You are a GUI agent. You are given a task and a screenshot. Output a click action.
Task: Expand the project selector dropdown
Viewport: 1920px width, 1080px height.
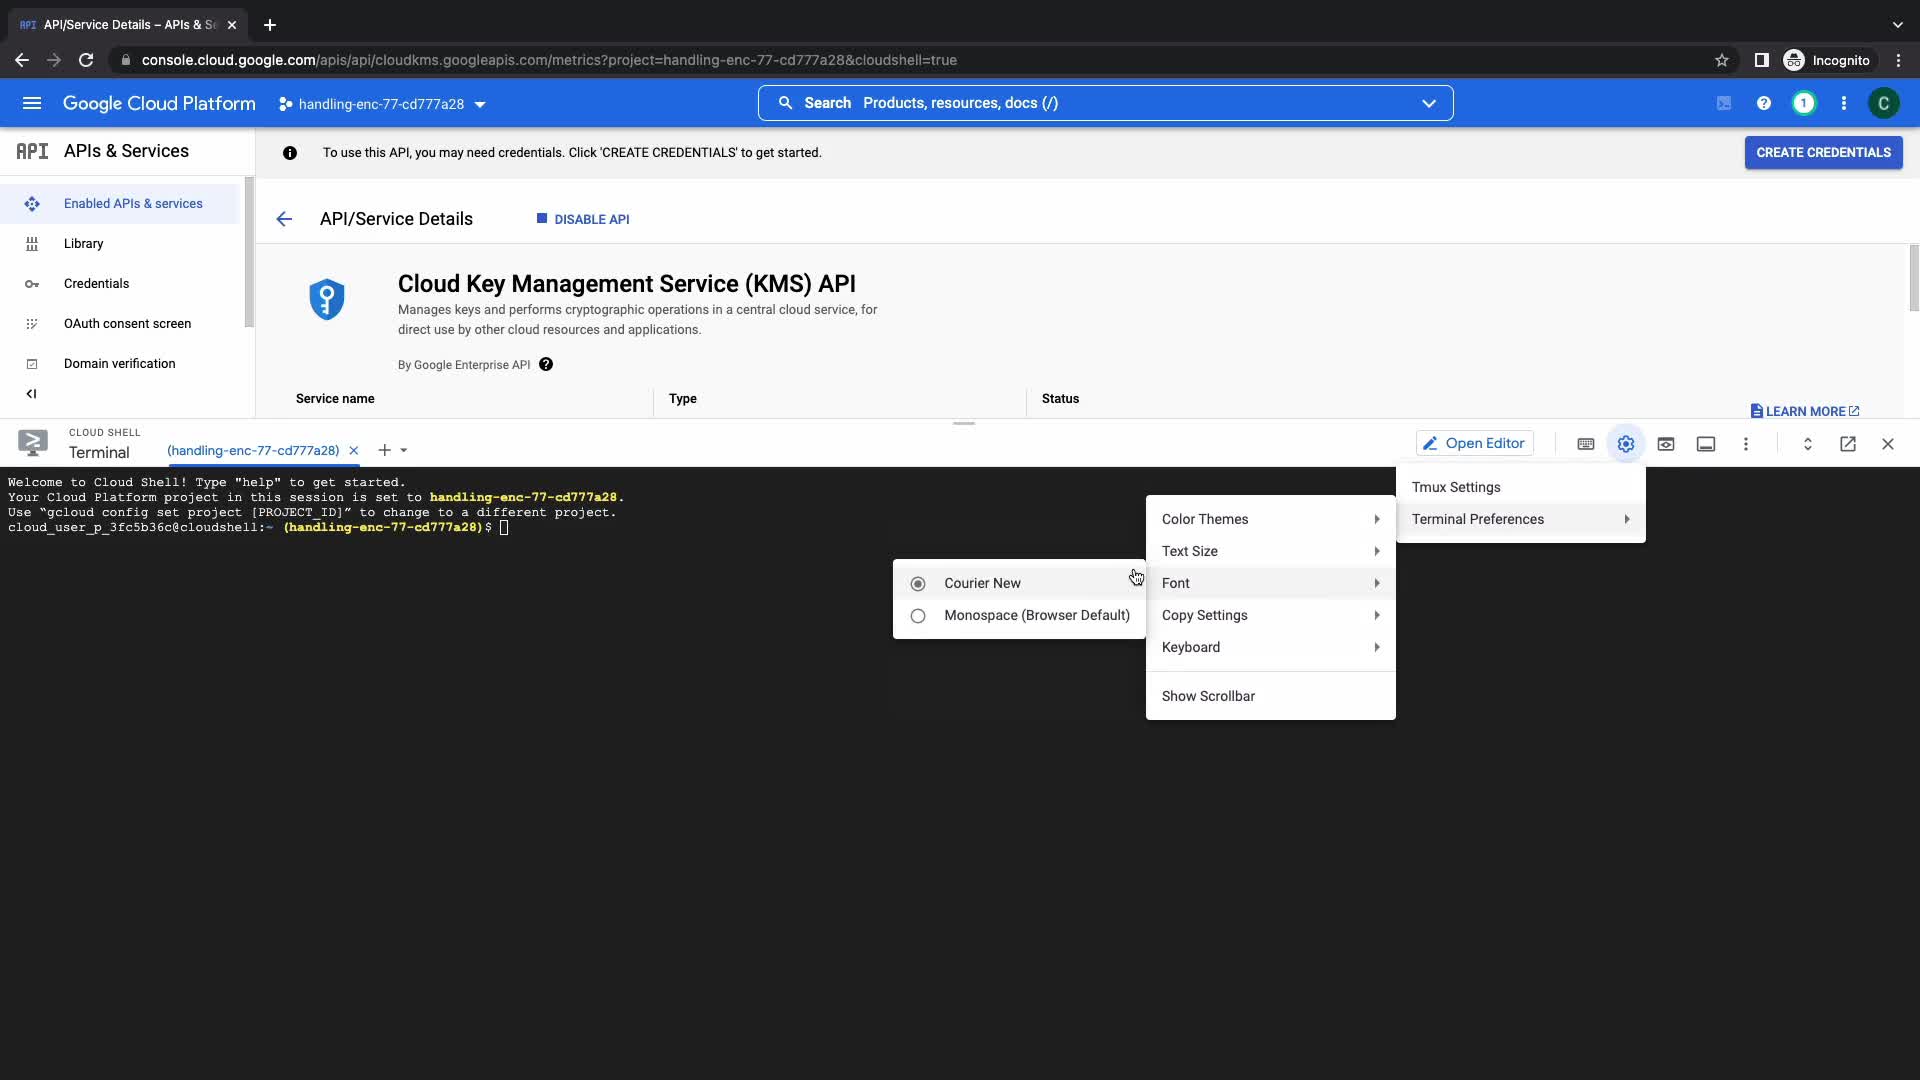[382, 104]
